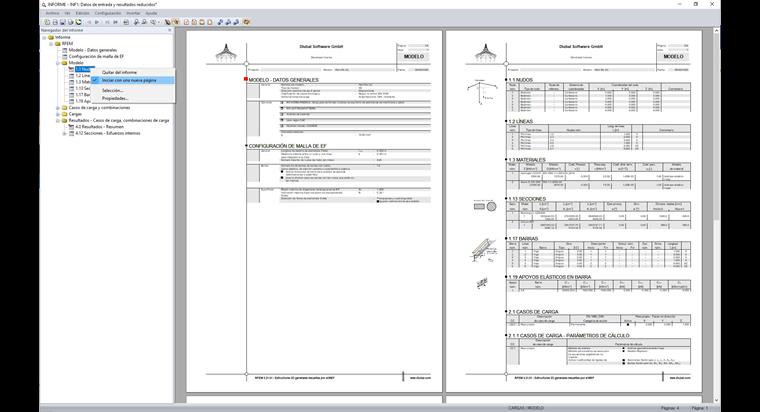Click icon beside 4.12 Secciones - Esfuerzos internos
The height and width of the screenshot is (412, 760).
[71, 133]
